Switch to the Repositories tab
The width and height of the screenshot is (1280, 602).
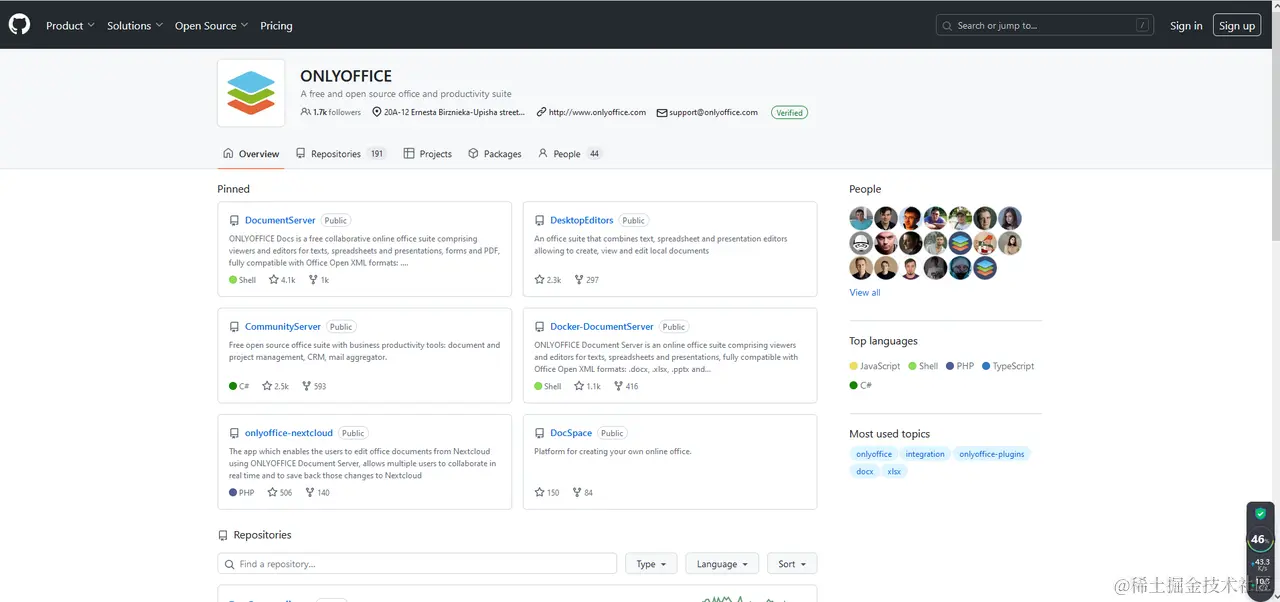click(341, 154)
